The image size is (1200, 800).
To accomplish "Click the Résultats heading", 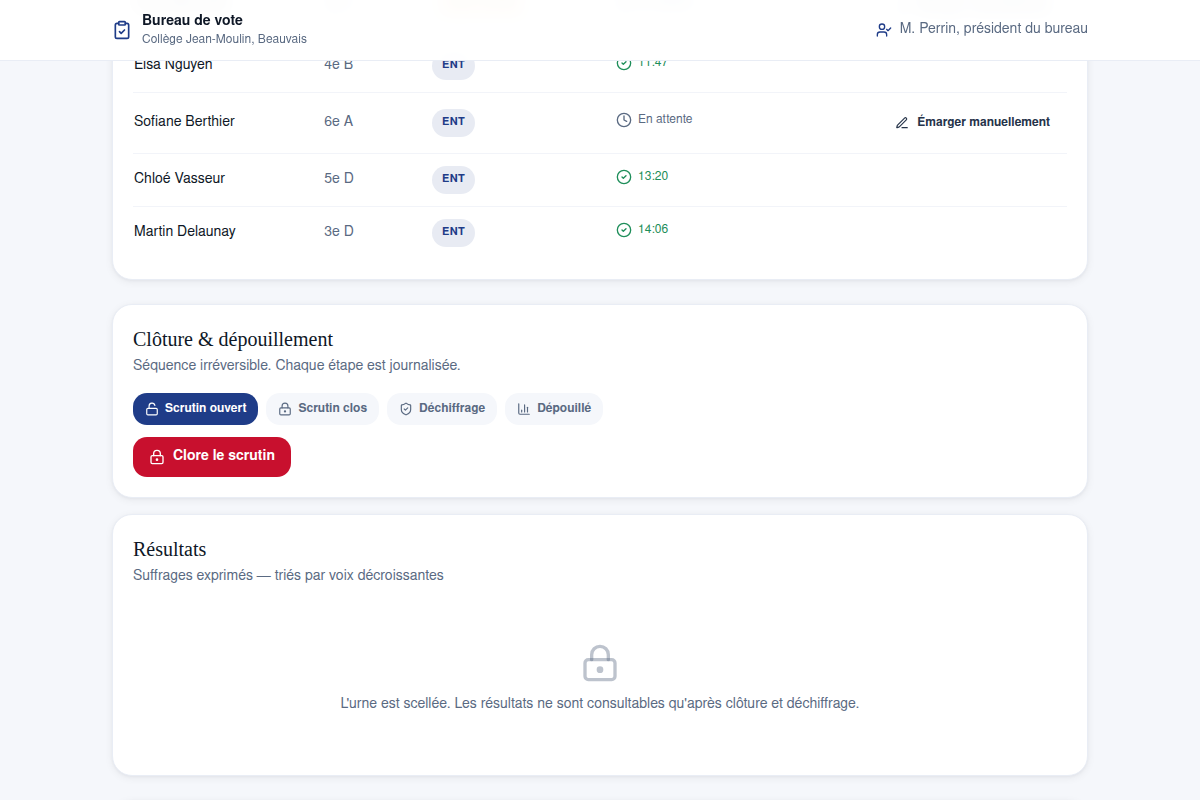I will (170, 549).
